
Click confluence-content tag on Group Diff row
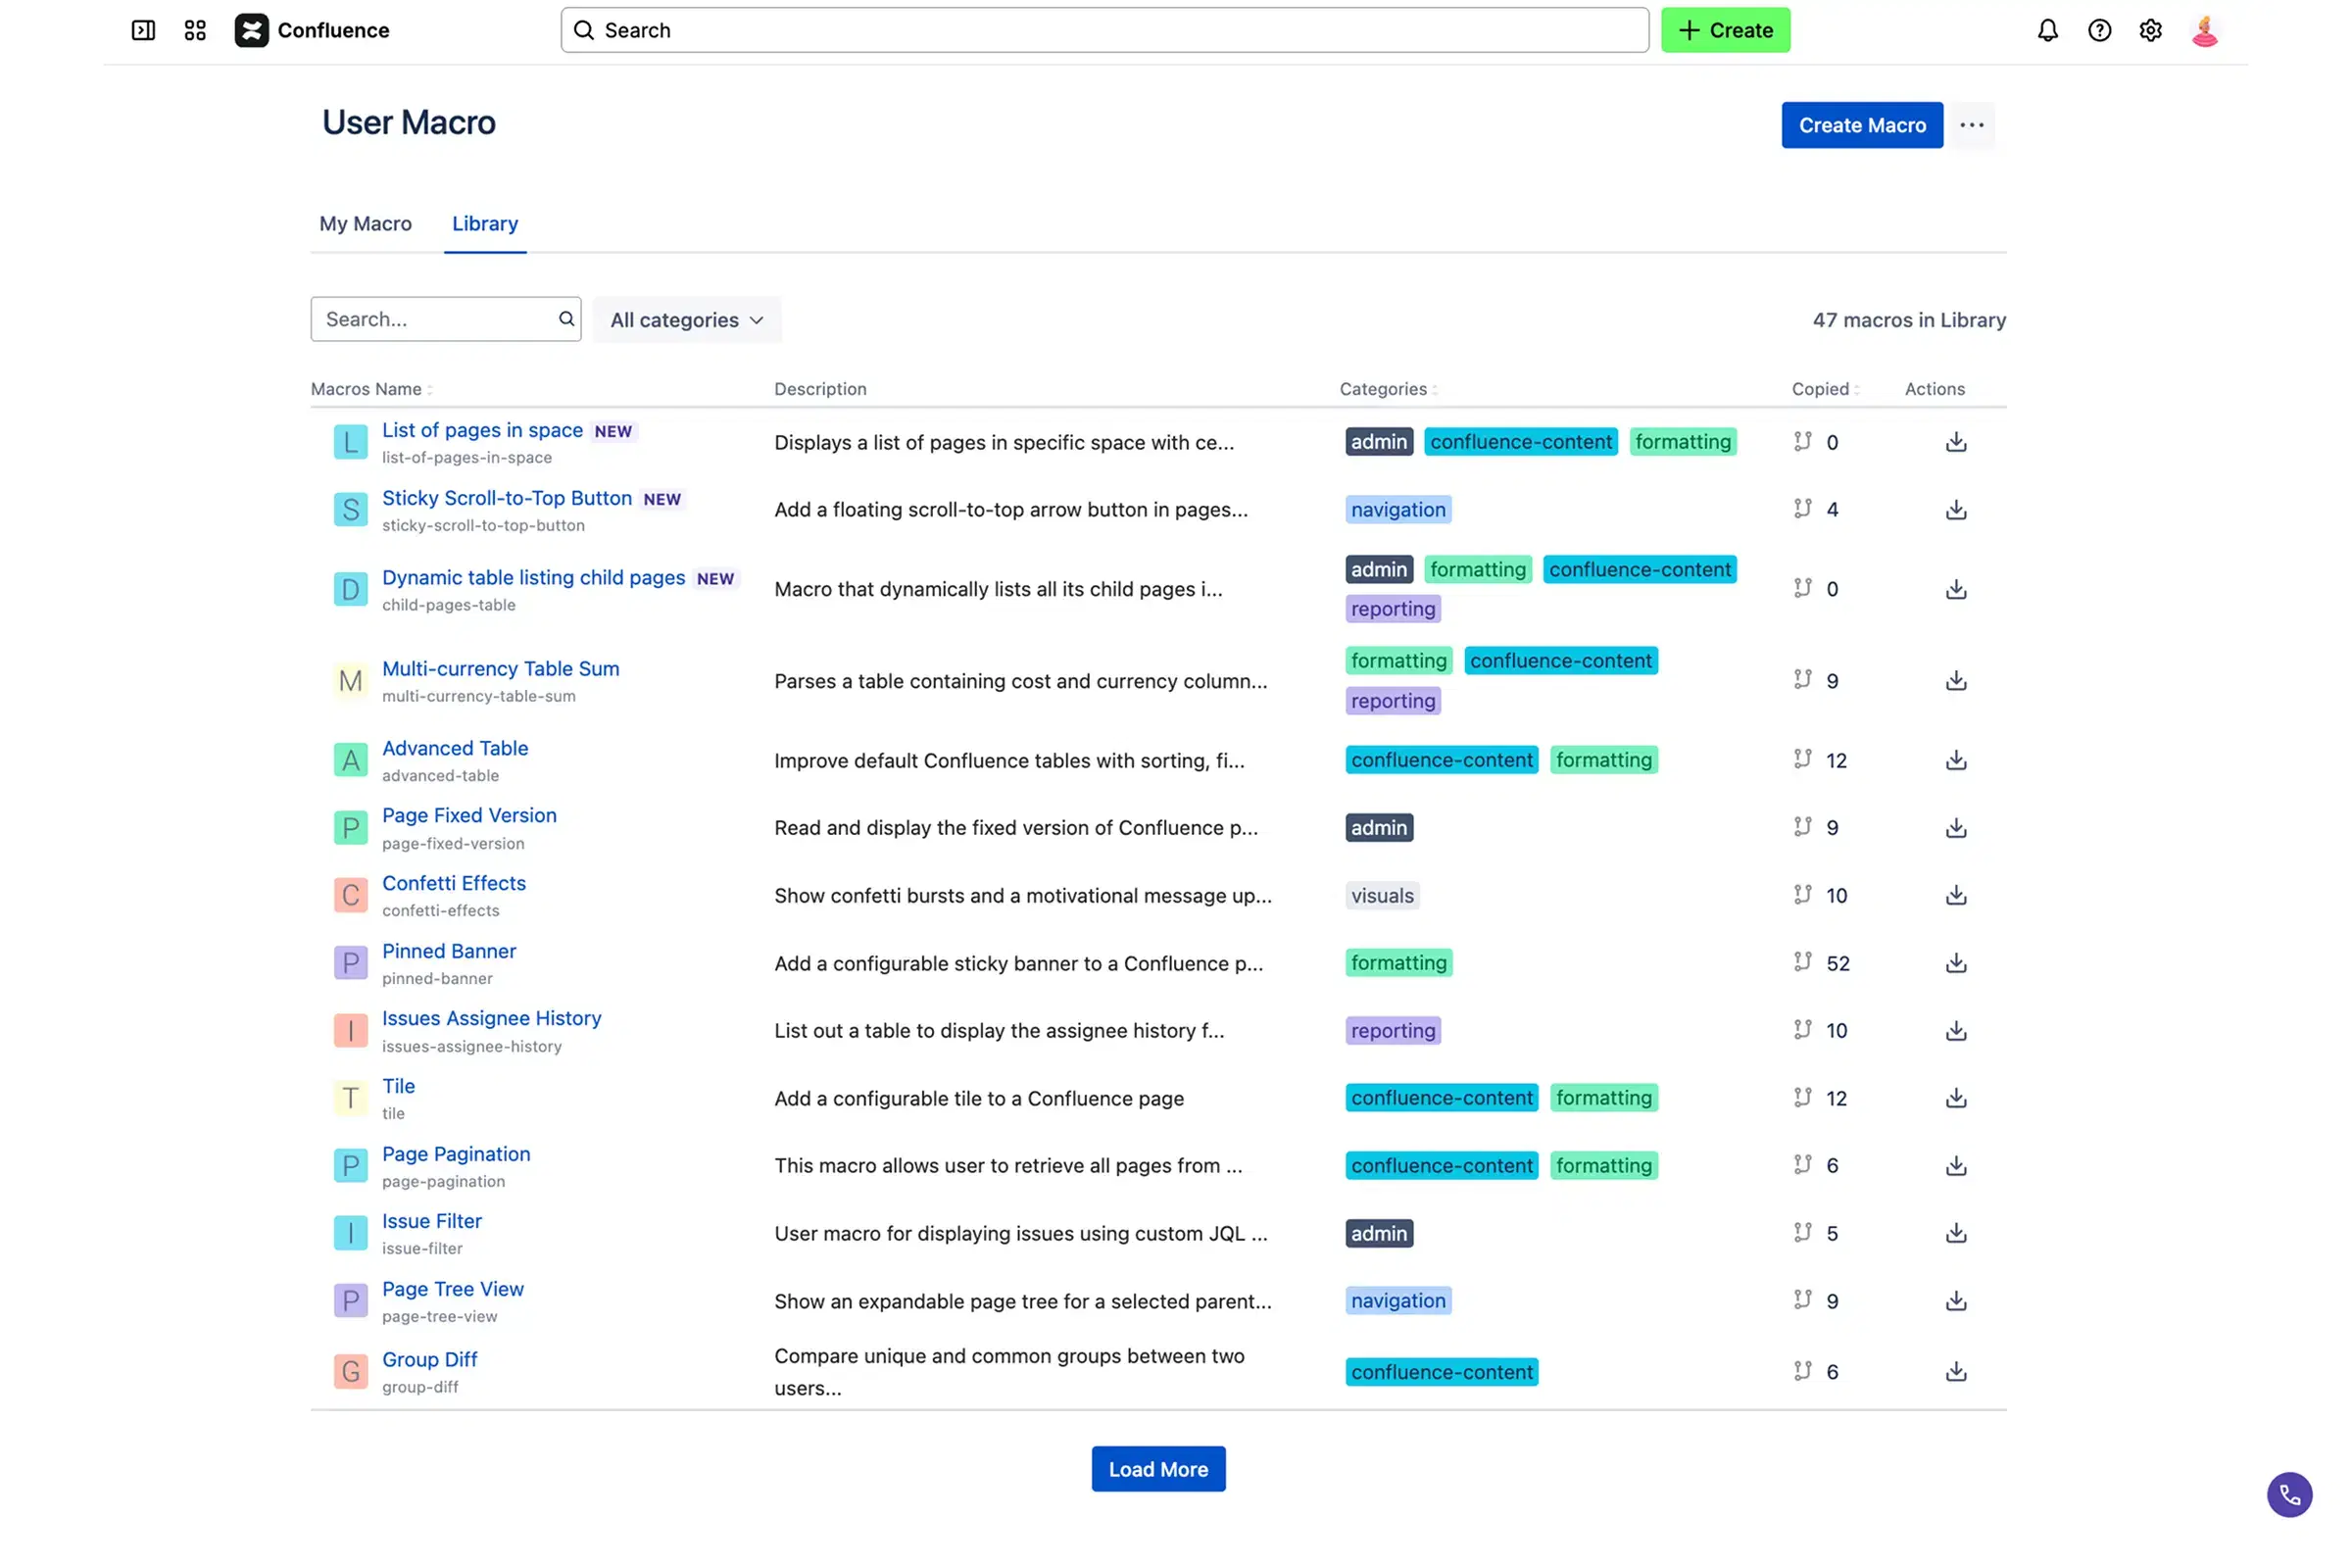(x=1443, y=1373)
